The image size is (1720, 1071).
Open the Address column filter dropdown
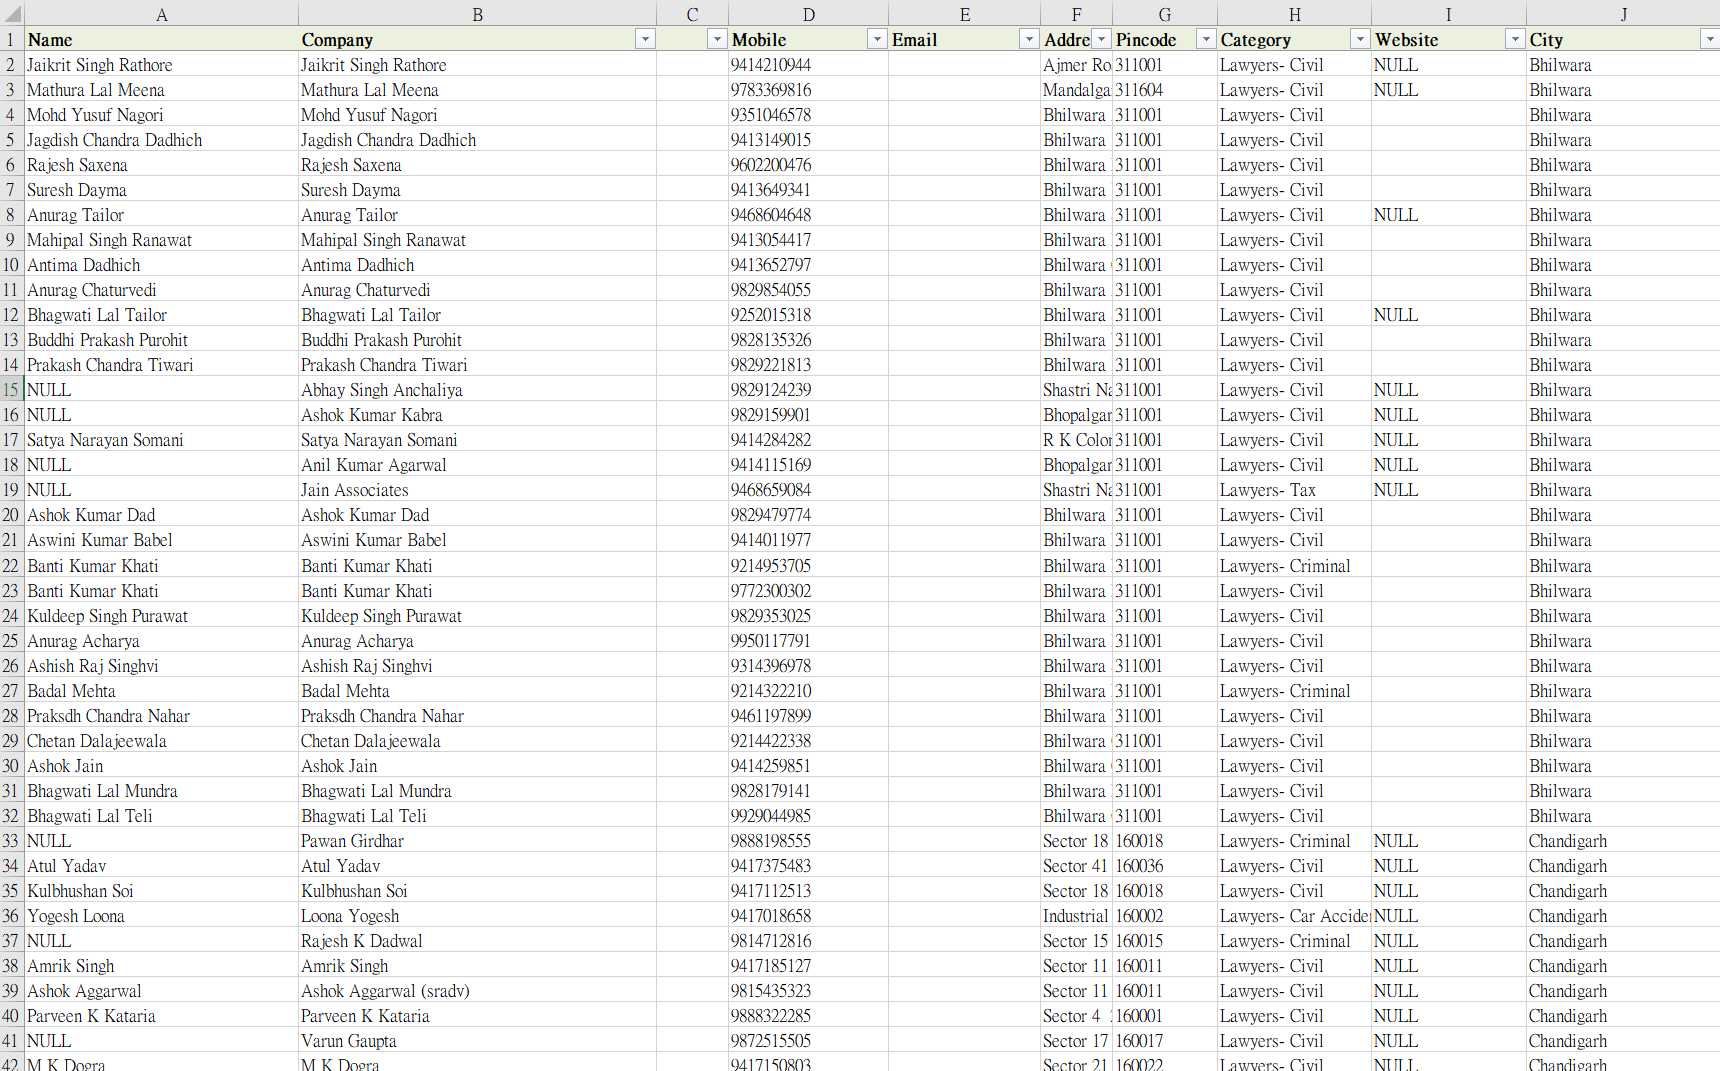1101,39
